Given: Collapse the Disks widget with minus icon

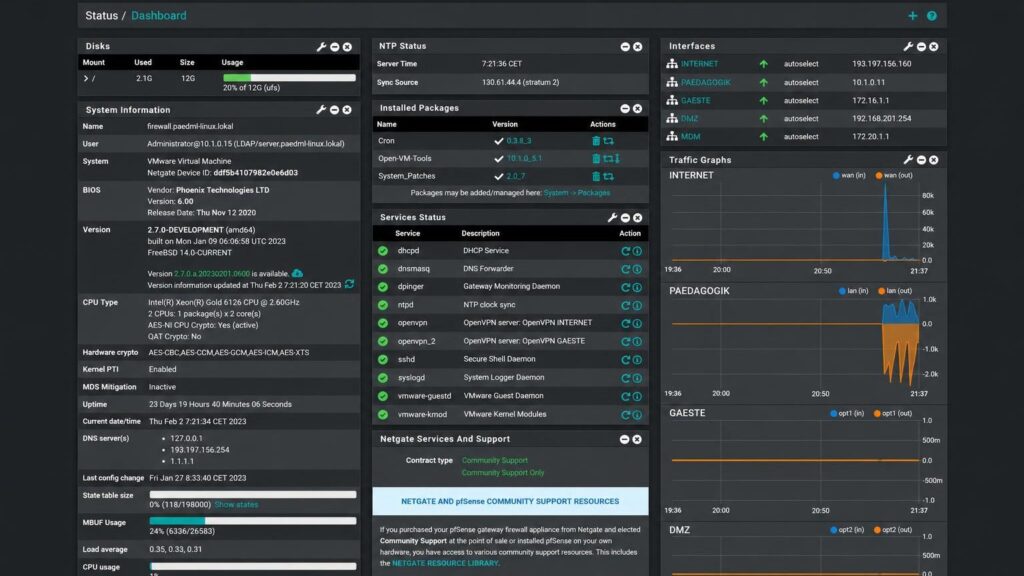Looking at the screenshot, I should coord(334,47).
